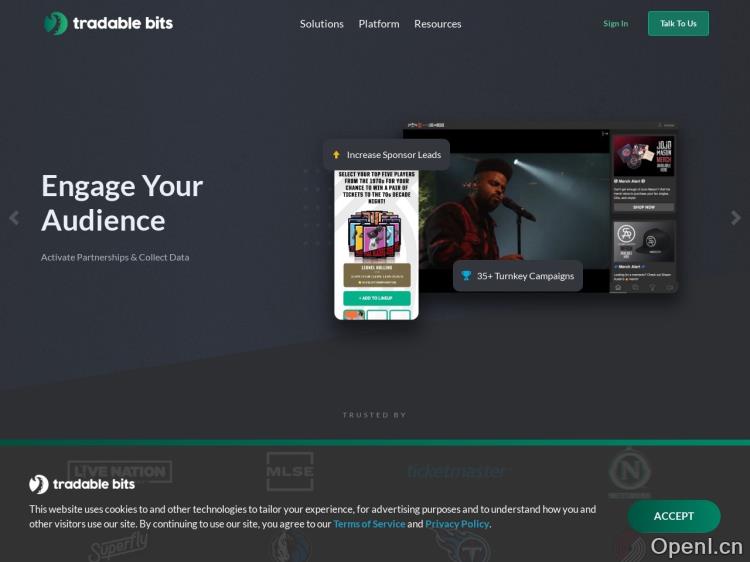The image size is (750, 562).
Task: Open the Privacy Policy link
Action: click(457, 524)
